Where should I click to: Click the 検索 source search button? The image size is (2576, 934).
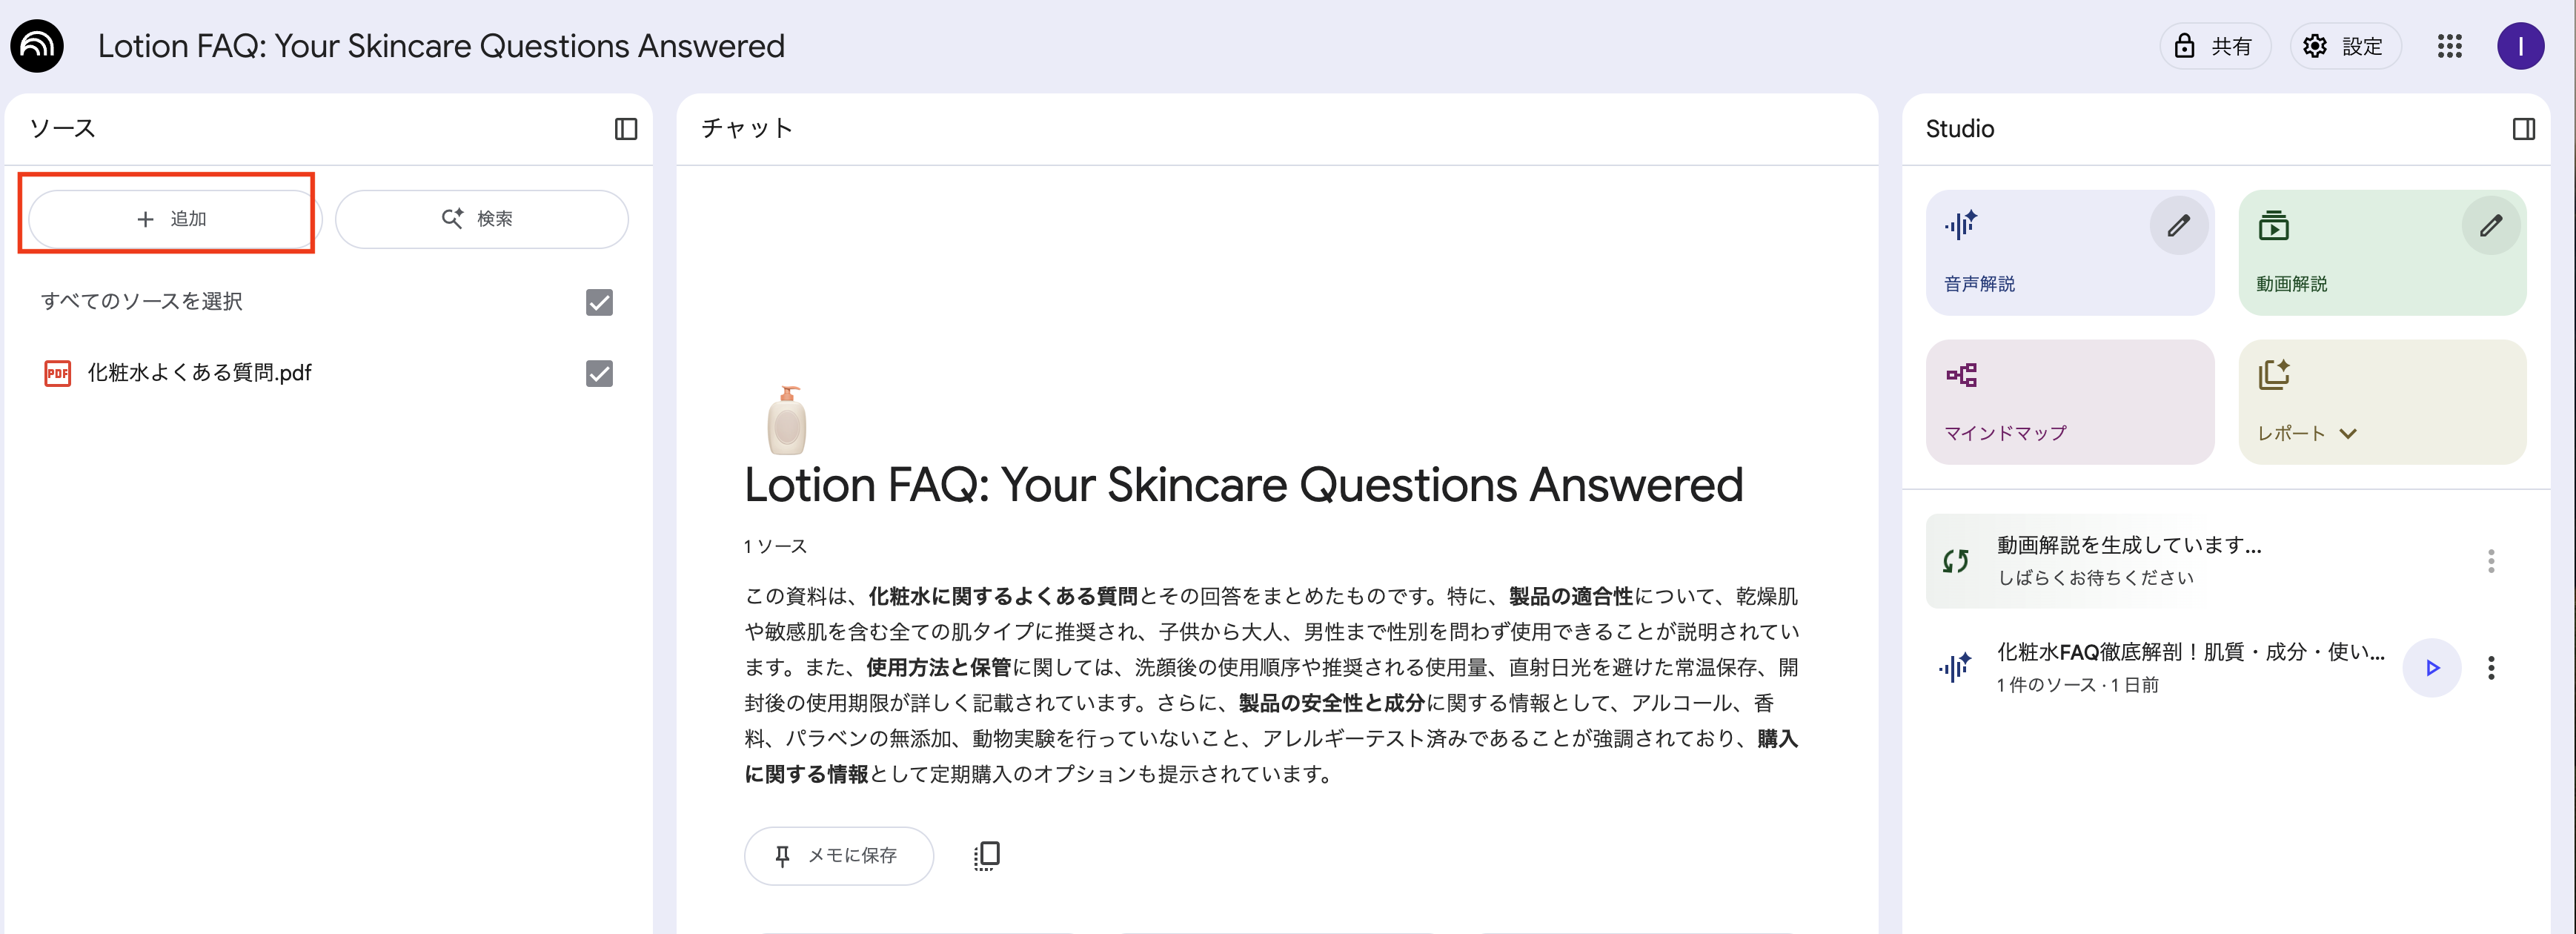click(x=481, y=219)
